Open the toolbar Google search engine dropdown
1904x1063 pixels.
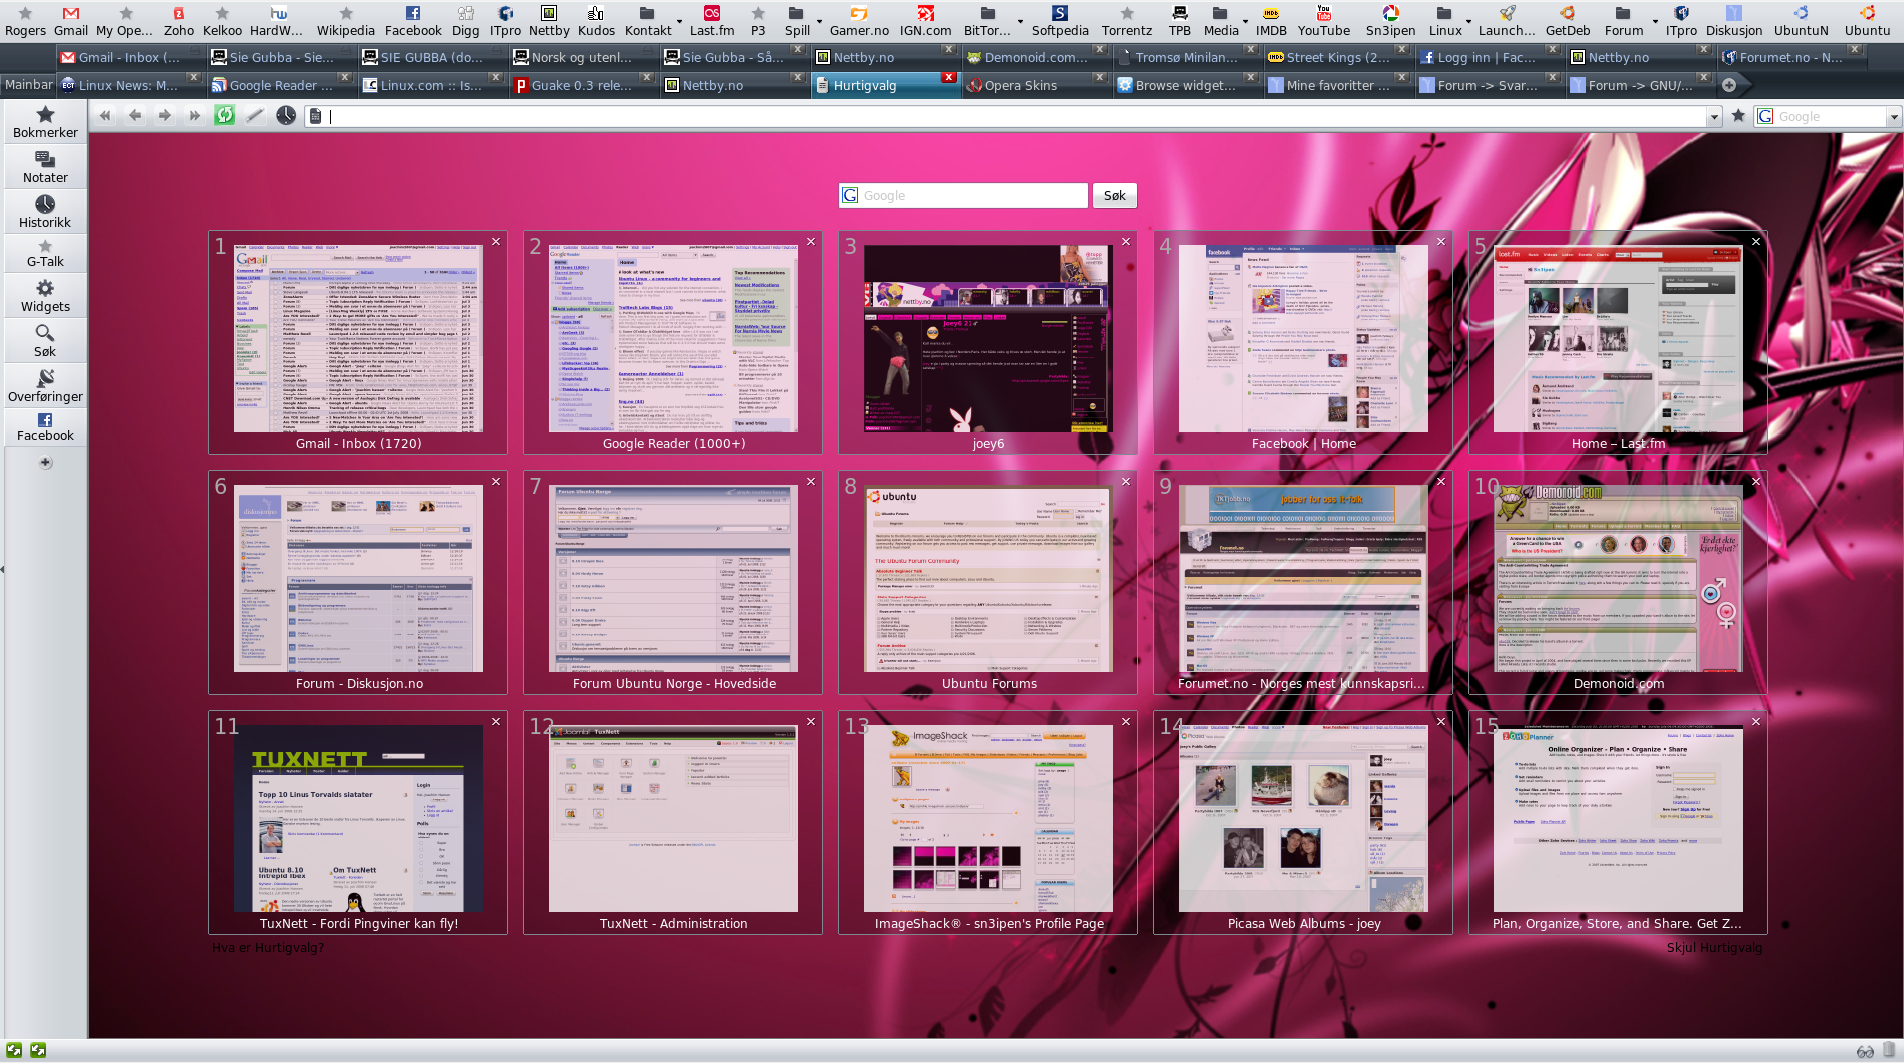(1893, 117)
